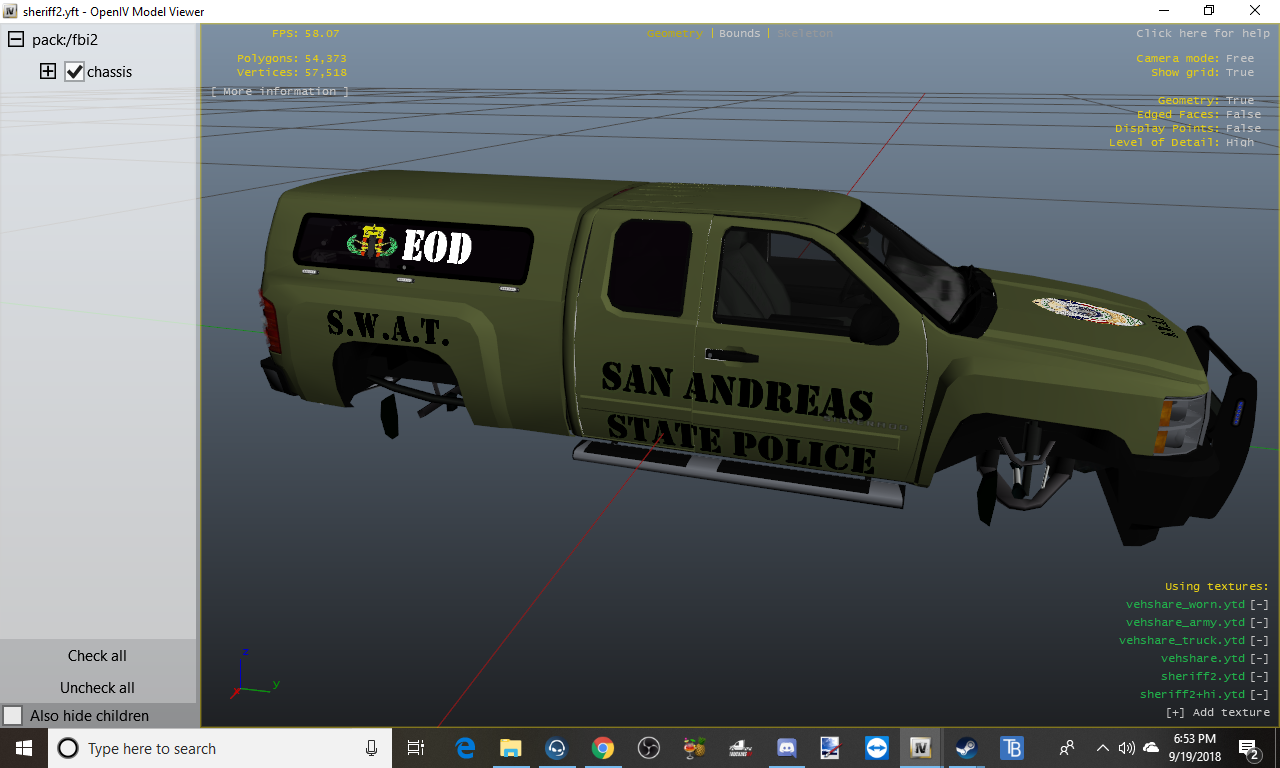Screen dimensions: 1280x768
Task: Switch to the Skeleton view tab
Action: pyautogui.click(x=805, y=34)
